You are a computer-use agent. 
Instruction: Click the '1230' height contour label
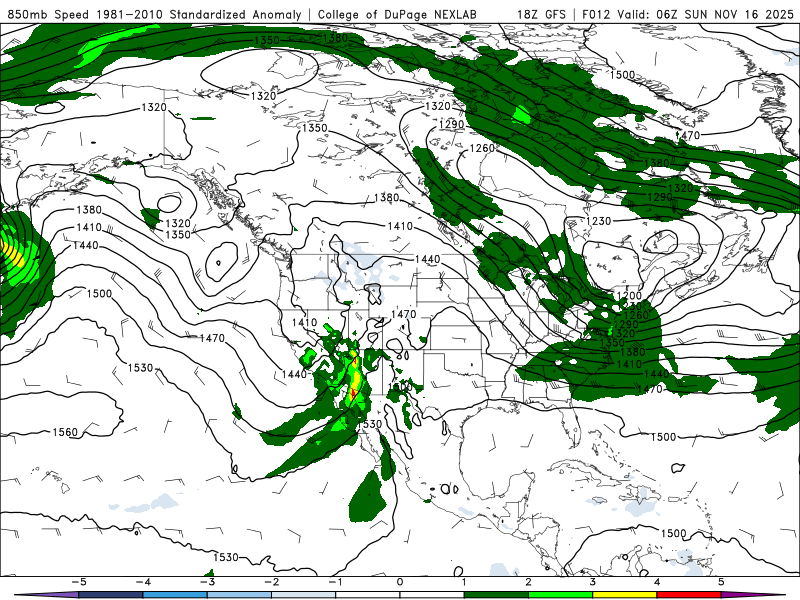pyautogui.click(x=598, y=221)
